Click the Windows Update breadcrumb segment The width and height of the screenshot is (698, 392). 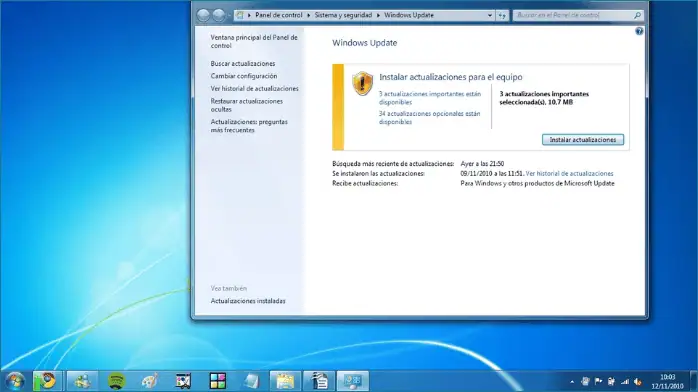[x=409, y=15]
